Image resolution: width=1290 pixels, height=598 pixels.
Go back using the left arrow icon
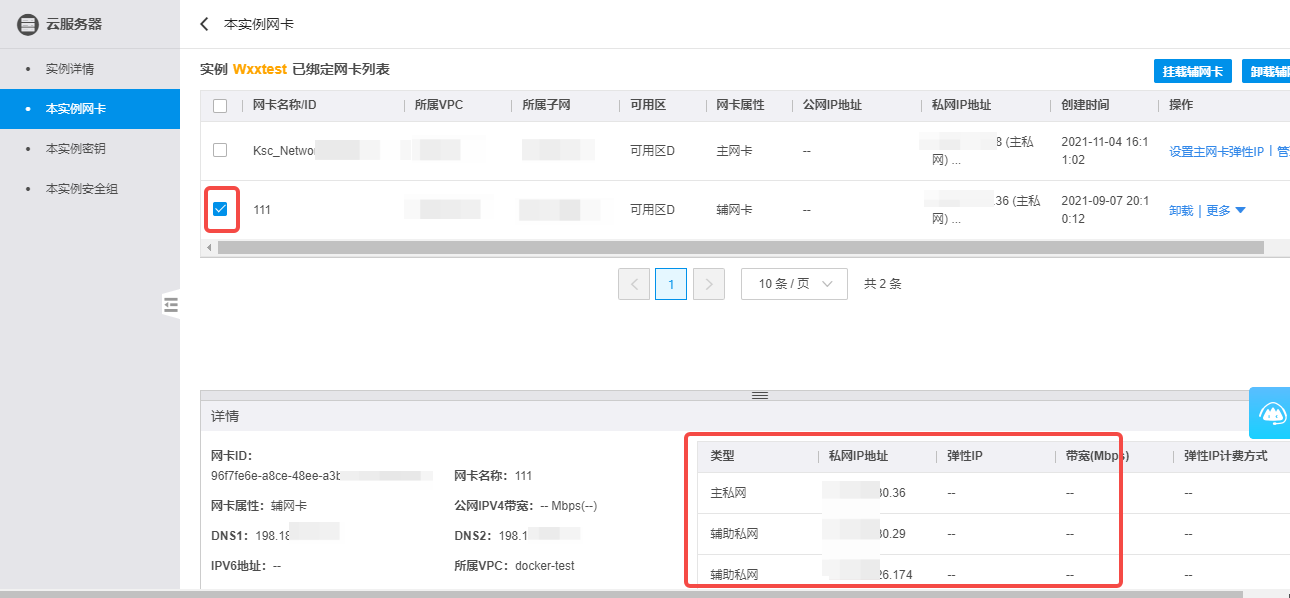[205, 24]
